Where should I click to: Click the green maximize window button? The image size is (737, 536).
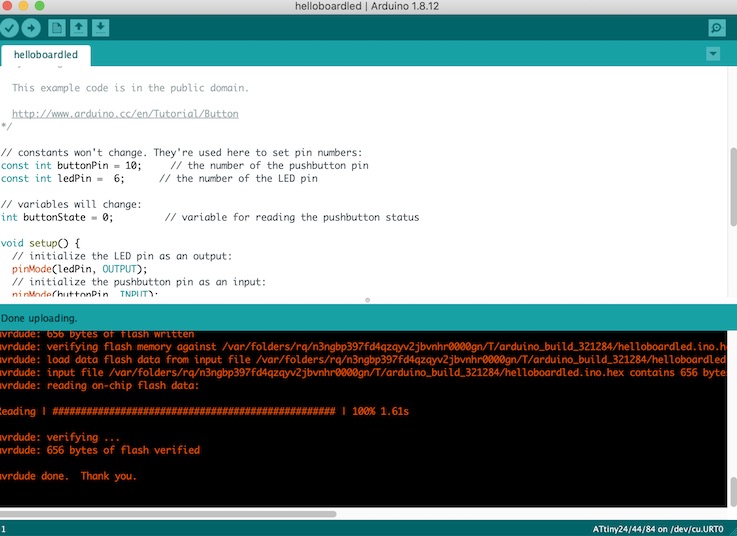[x=39, y=6]
